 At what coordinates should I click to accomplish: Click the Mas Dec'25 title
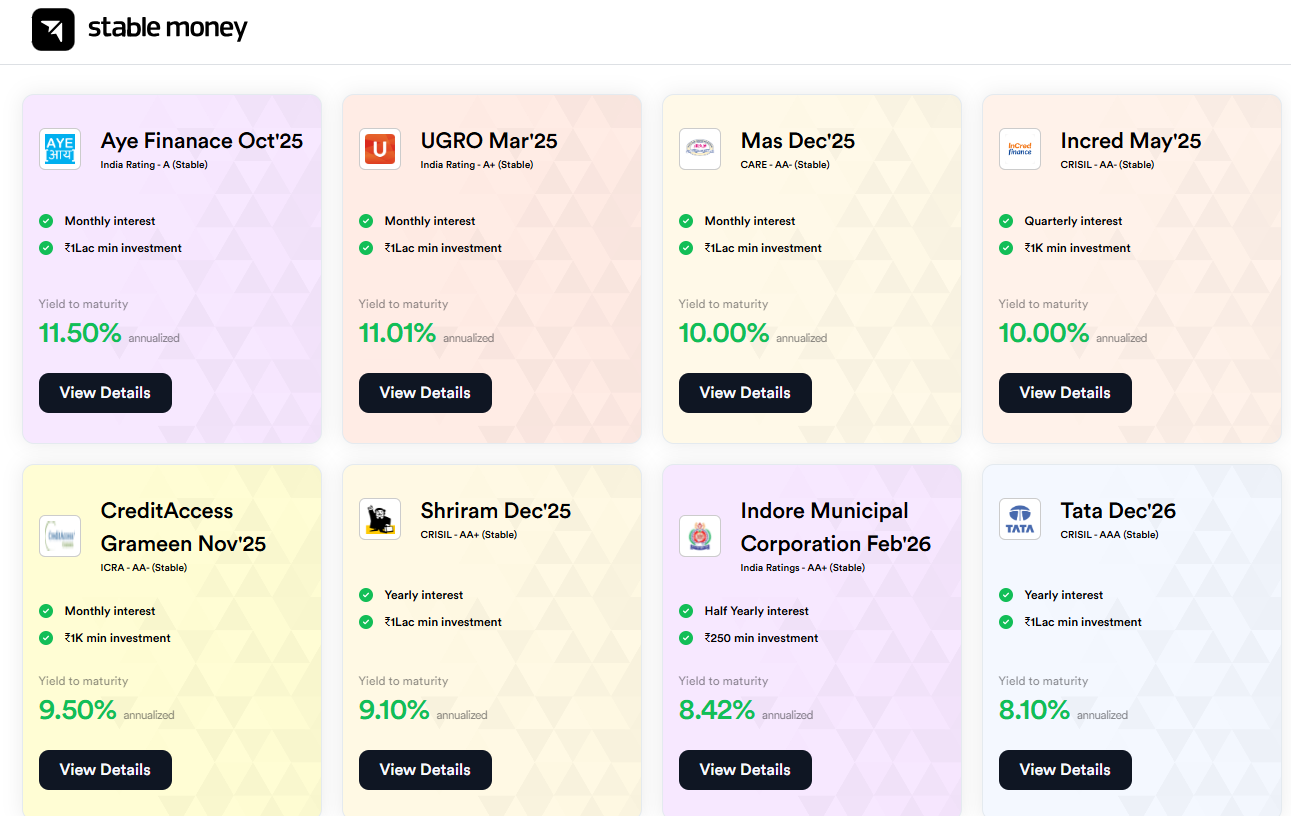tap(798, 141)
